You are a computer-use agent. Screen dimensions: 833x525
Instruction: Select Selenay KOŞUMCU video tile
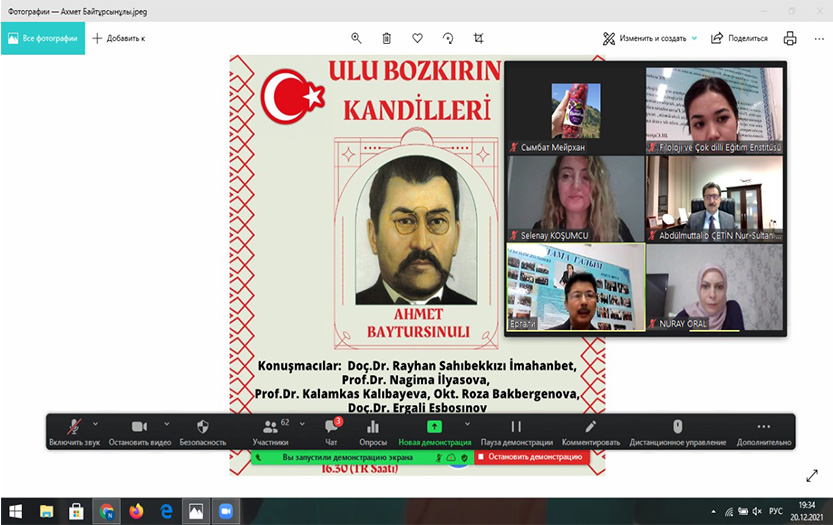tap(573, 198)
